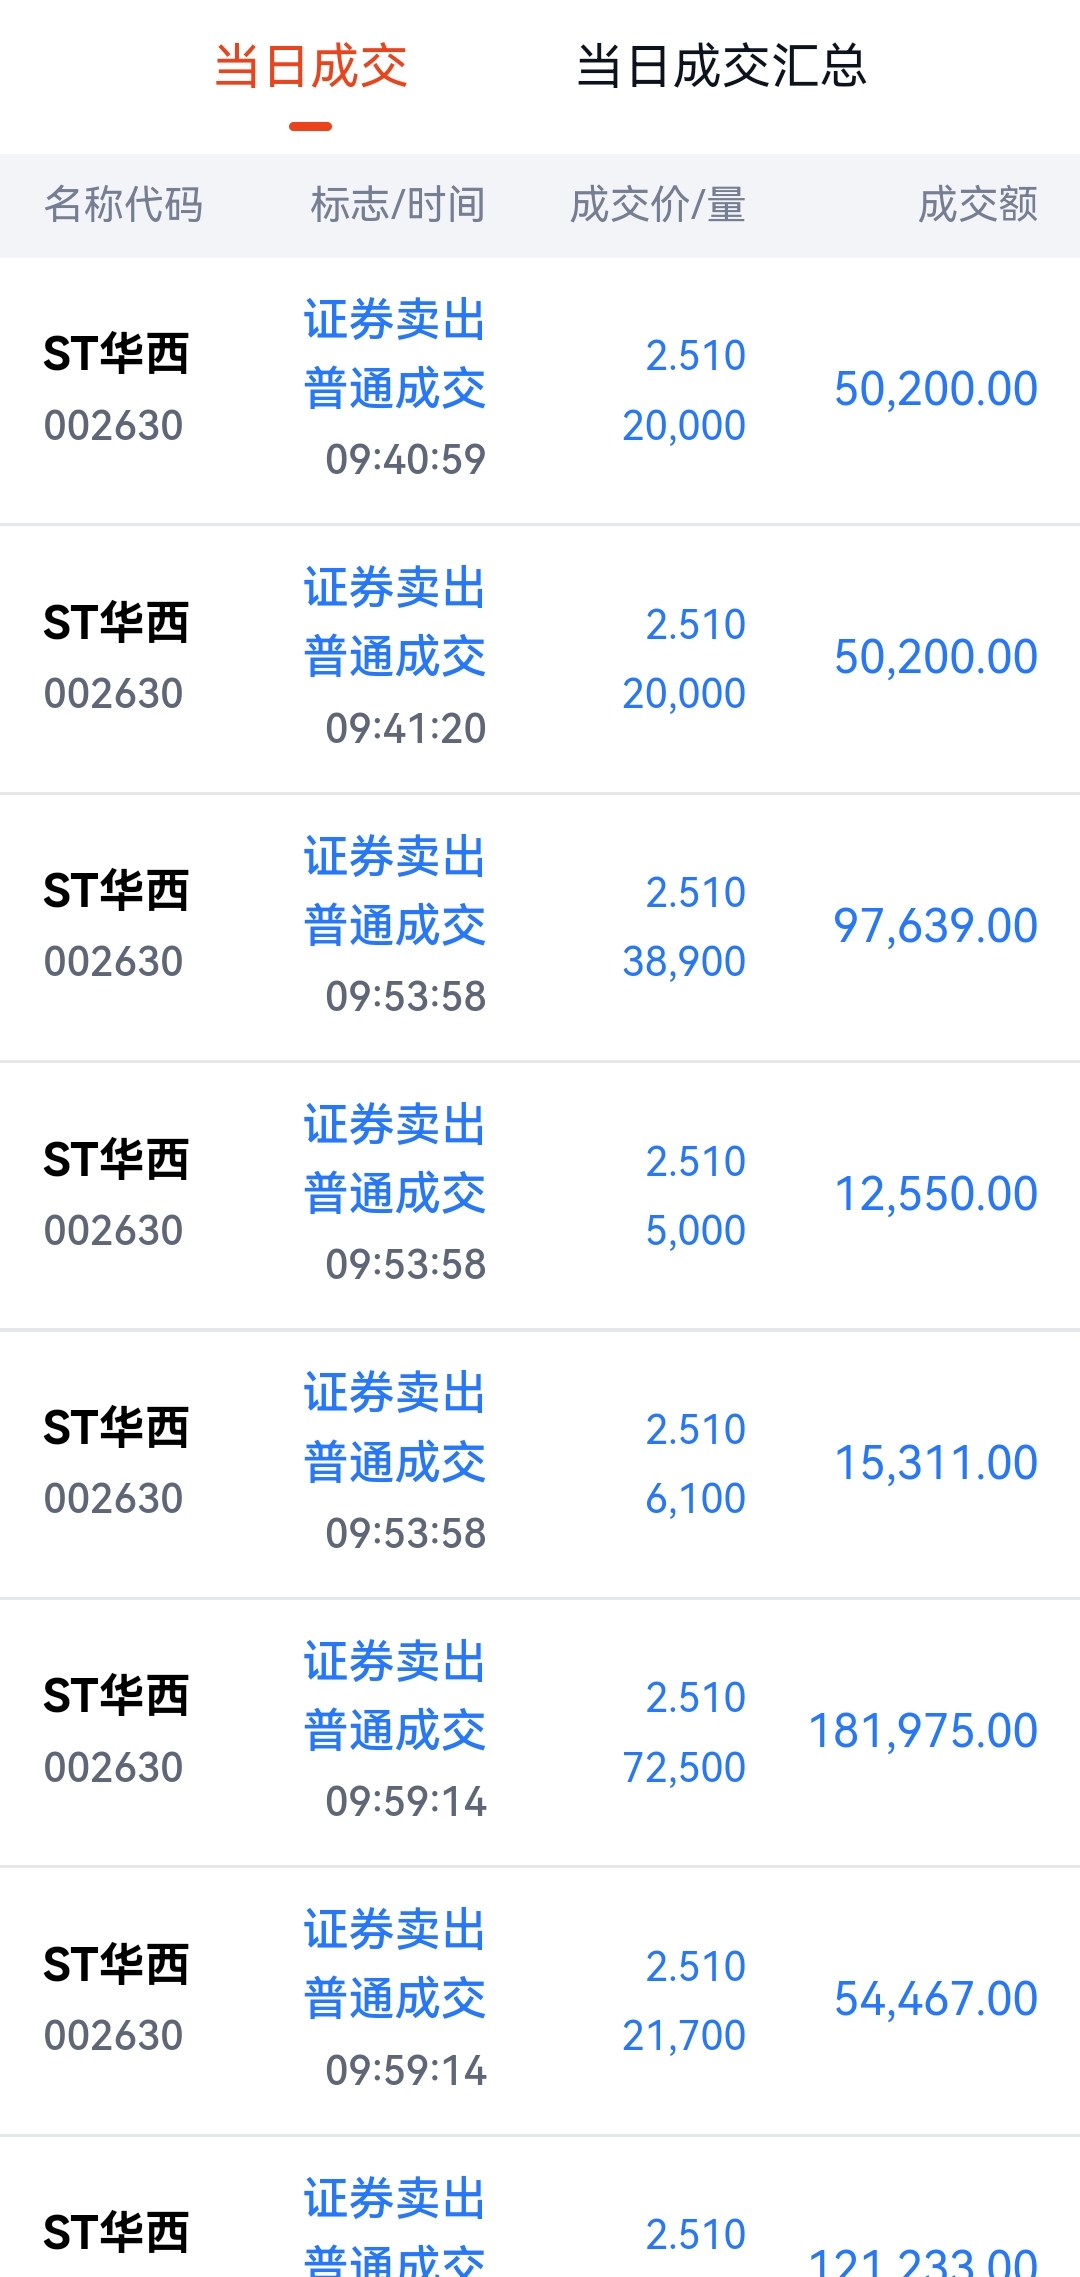Open the ST华西 trade at 09:41:20
This screenshot has width=1080, height=2277.
point(540,659)
